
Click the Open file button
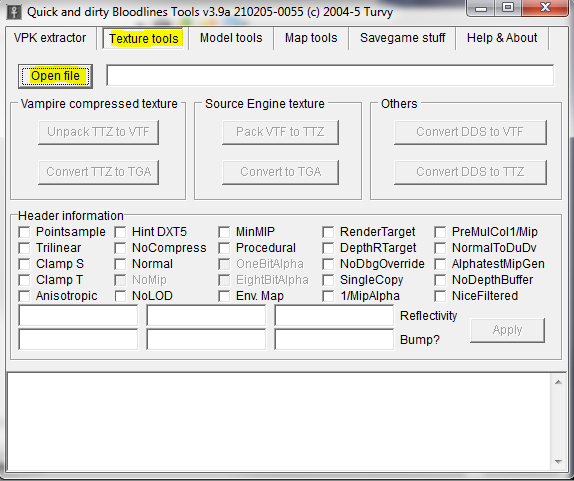(x=55, y=76)
